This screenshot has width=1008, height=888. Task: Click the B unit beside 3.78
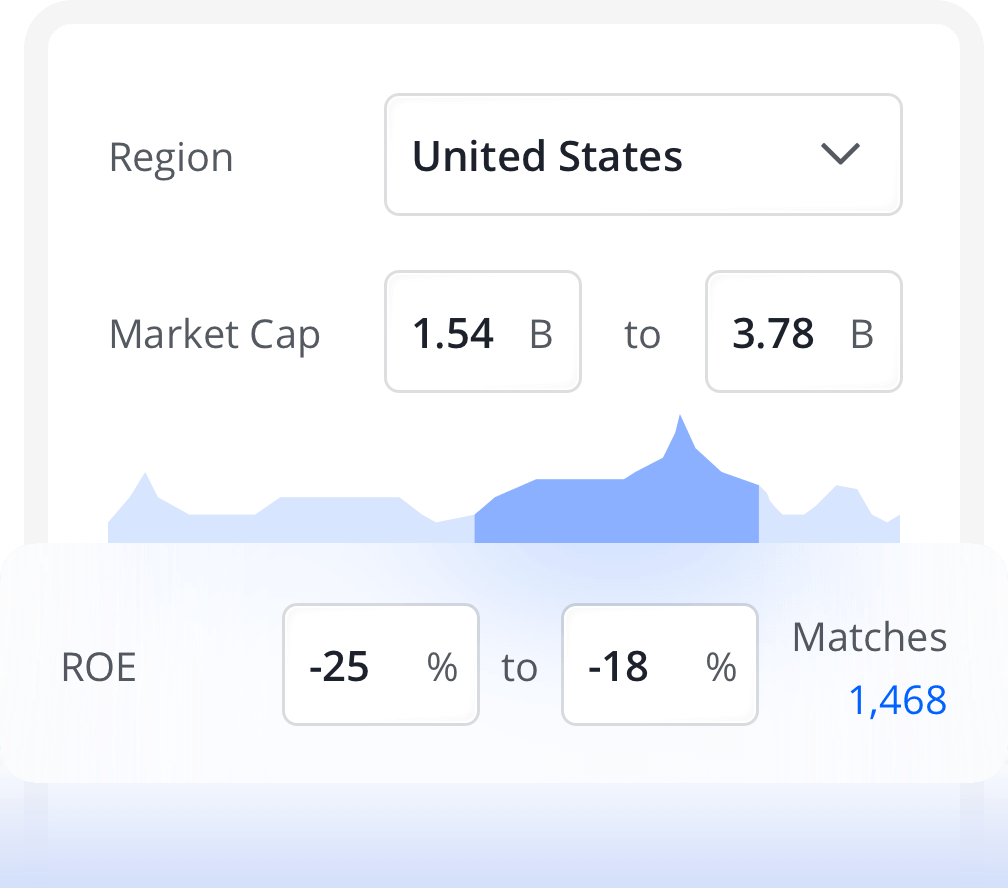pyautogui.click(x=862, y=335)
